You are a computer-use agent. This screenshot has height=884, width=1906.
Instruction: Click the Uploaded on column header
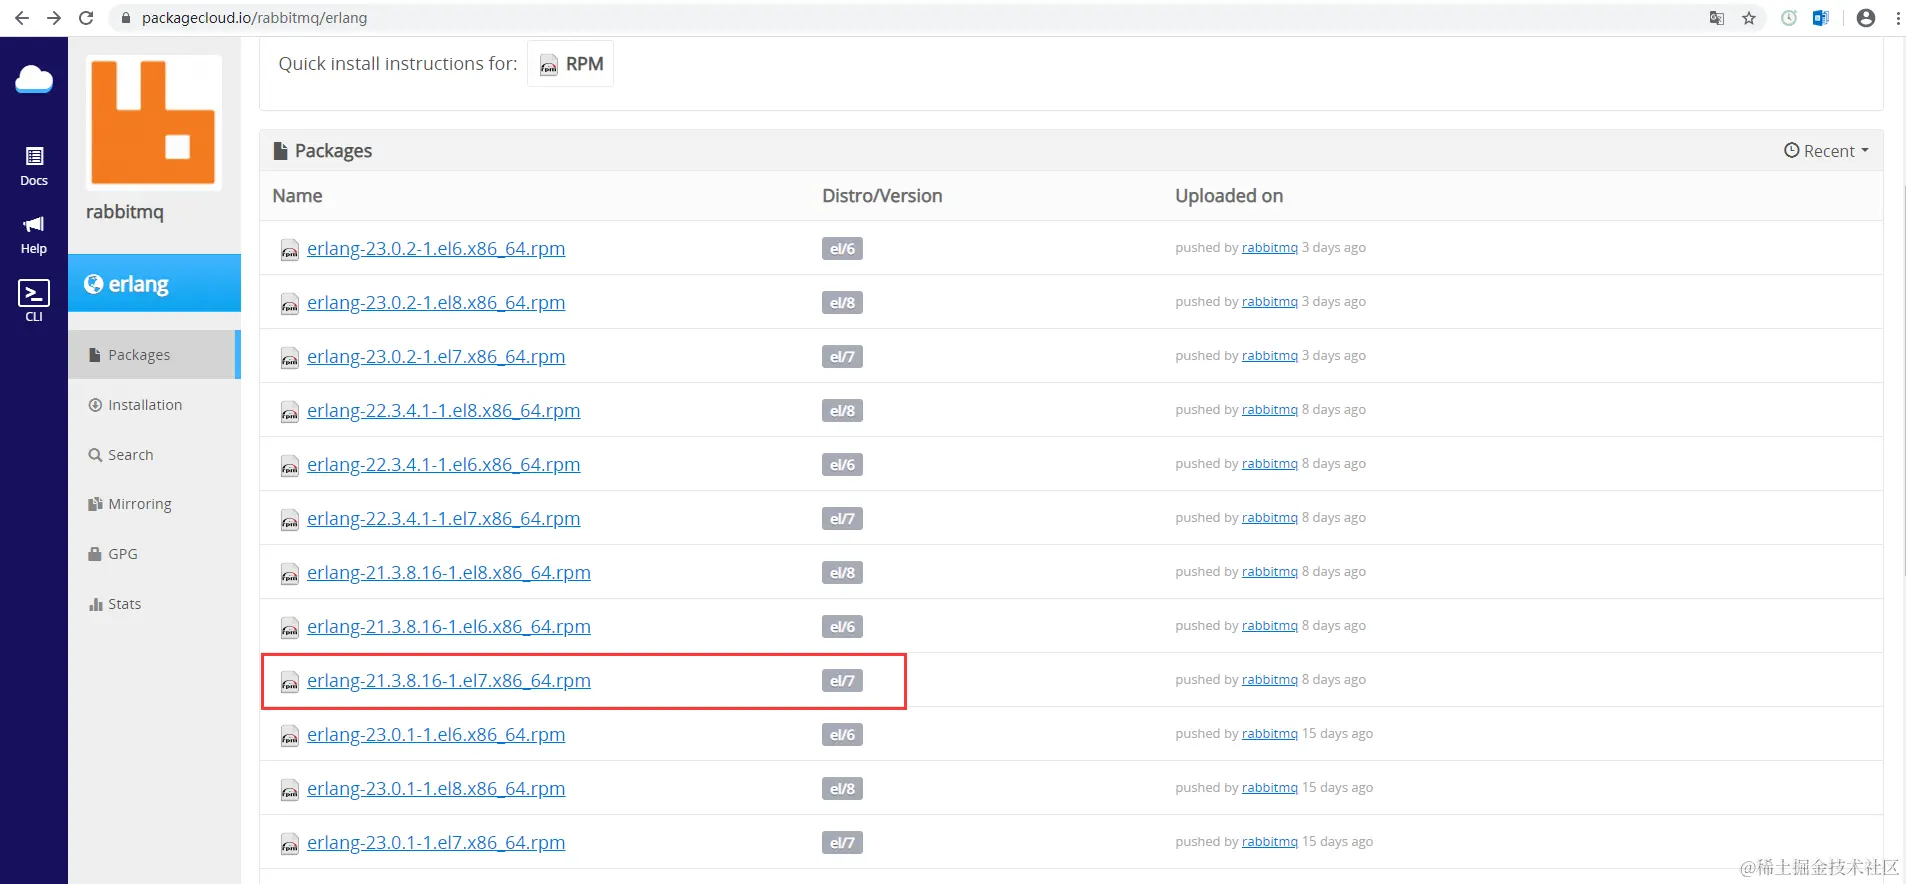pos(1229,196)
